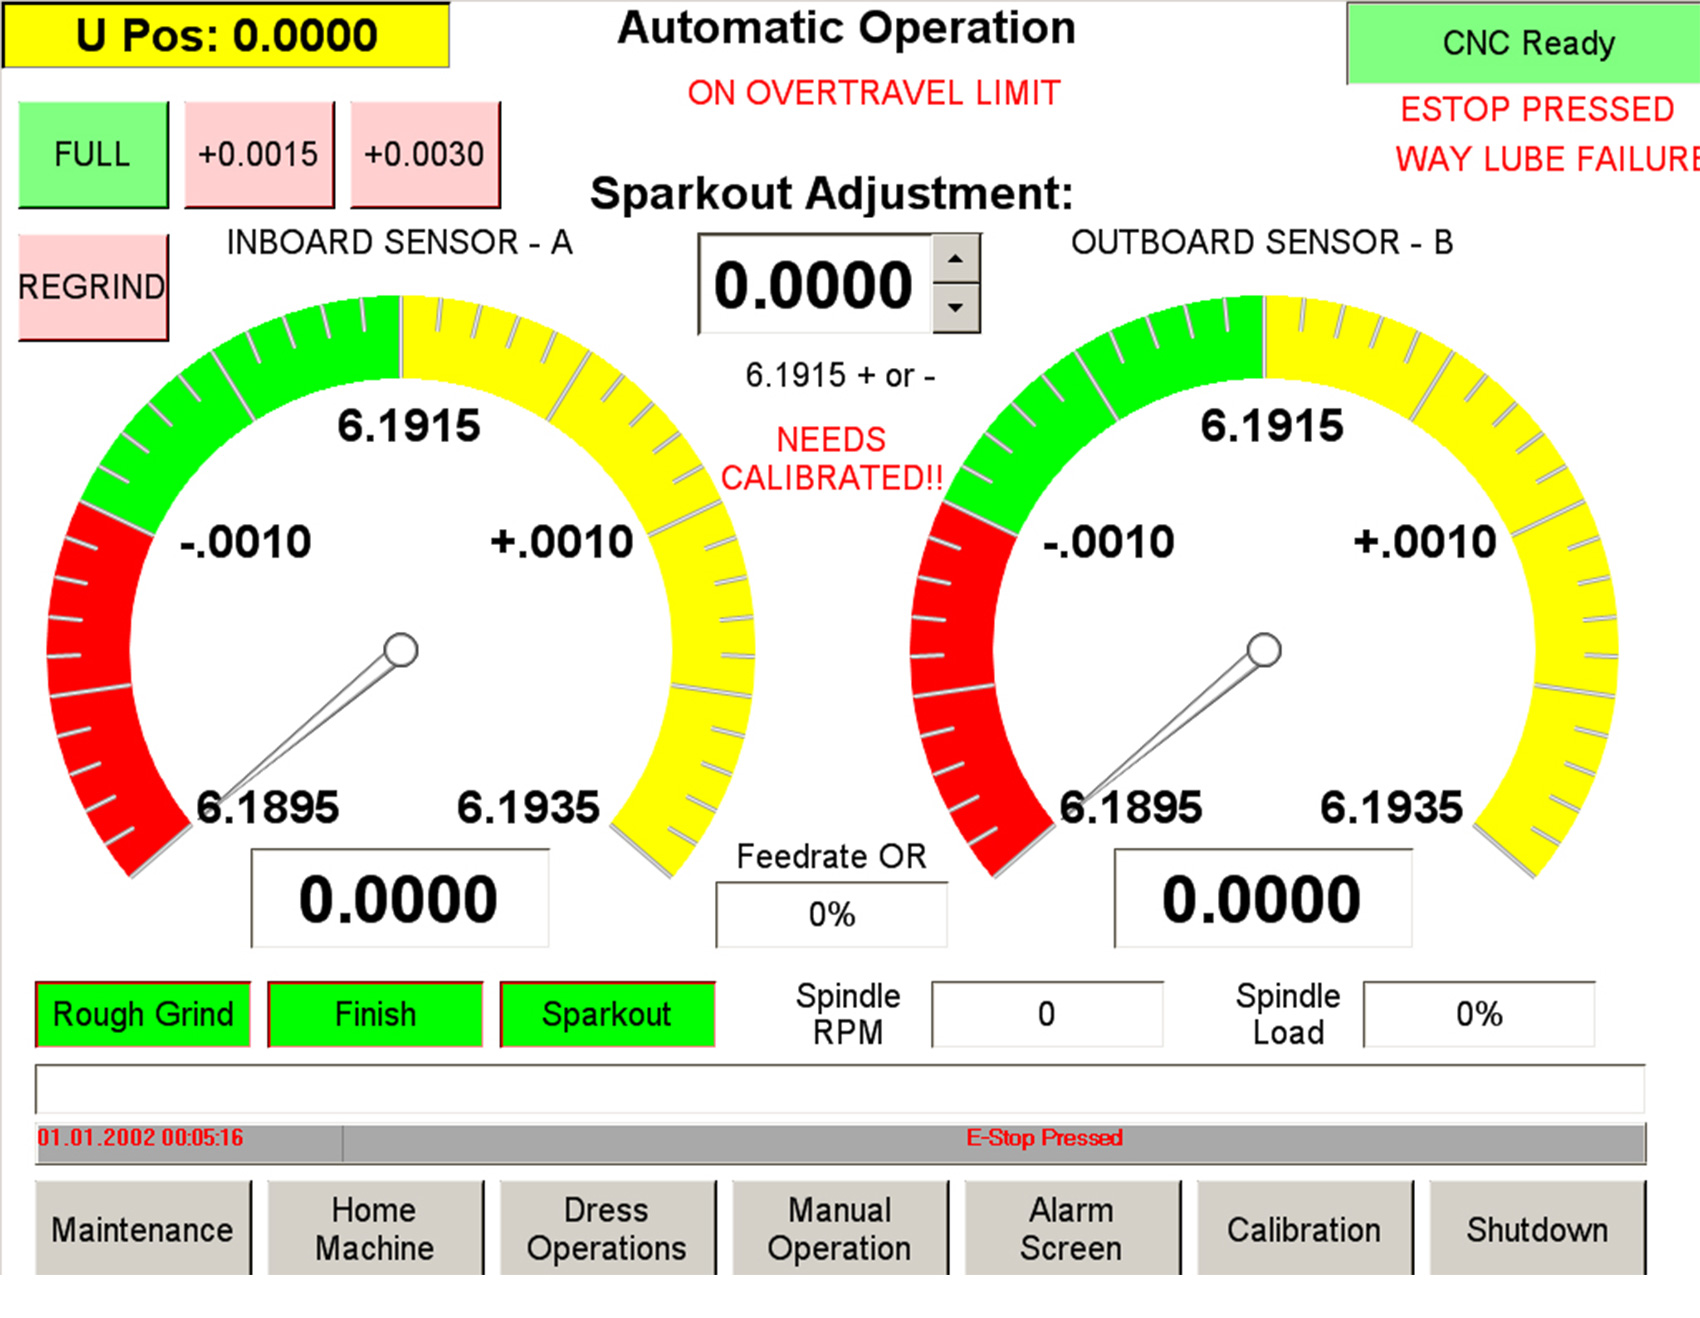The image size is (1700, 1318).
Task: Click the WAY LUBE FAILURE warning text
Action: click(x=1547, y=159)
